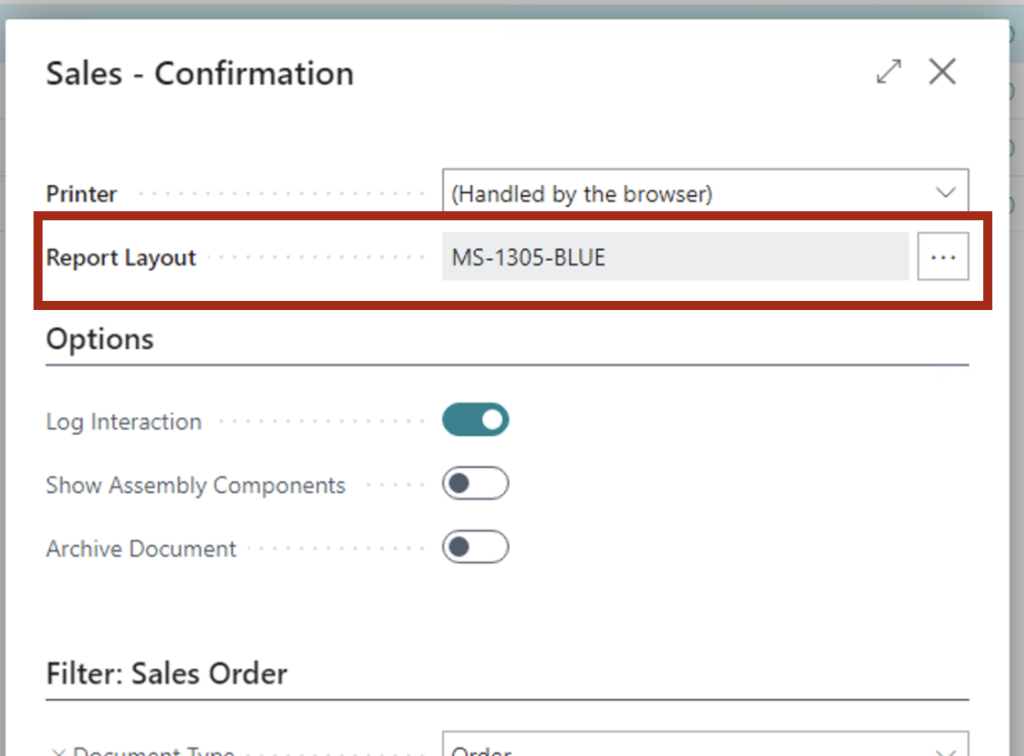1024x756 pixels.
Task: Click the Options section heading
Action: coord(100,339)
